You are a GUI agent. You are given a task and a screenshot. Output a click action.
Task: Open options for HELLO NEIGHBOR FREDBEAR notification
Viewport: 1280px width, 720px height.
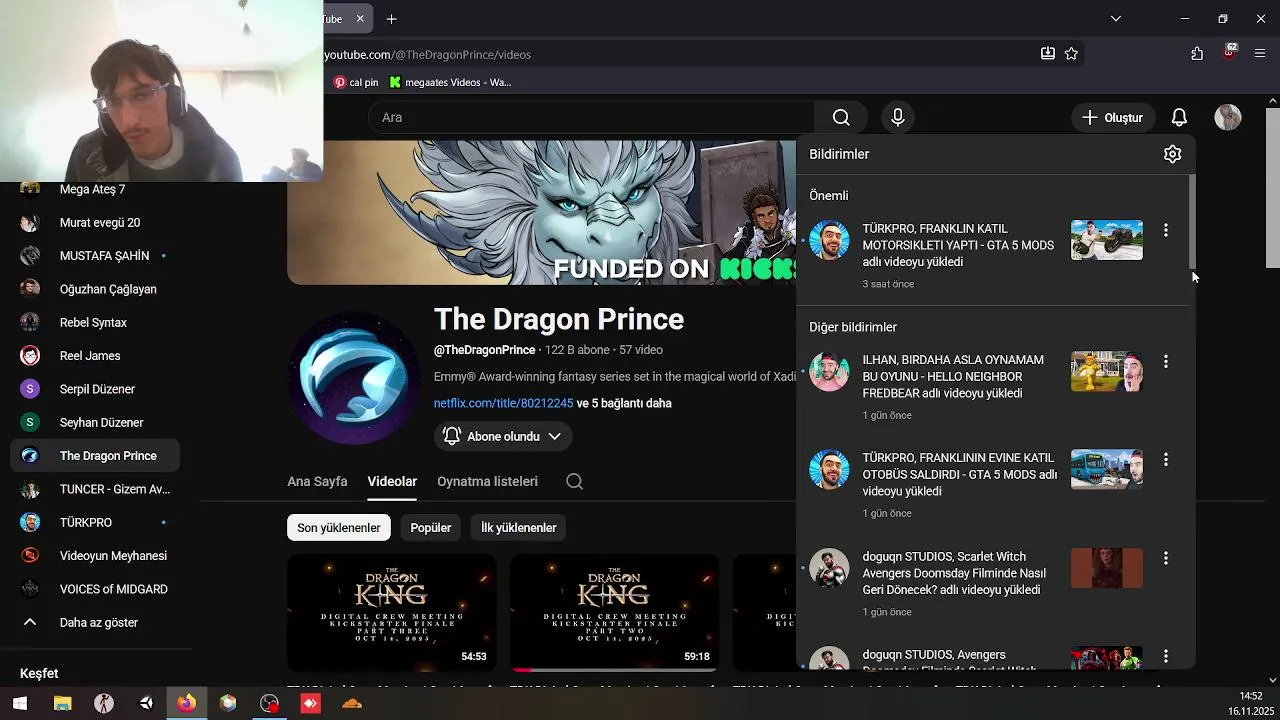(1165, 361)
